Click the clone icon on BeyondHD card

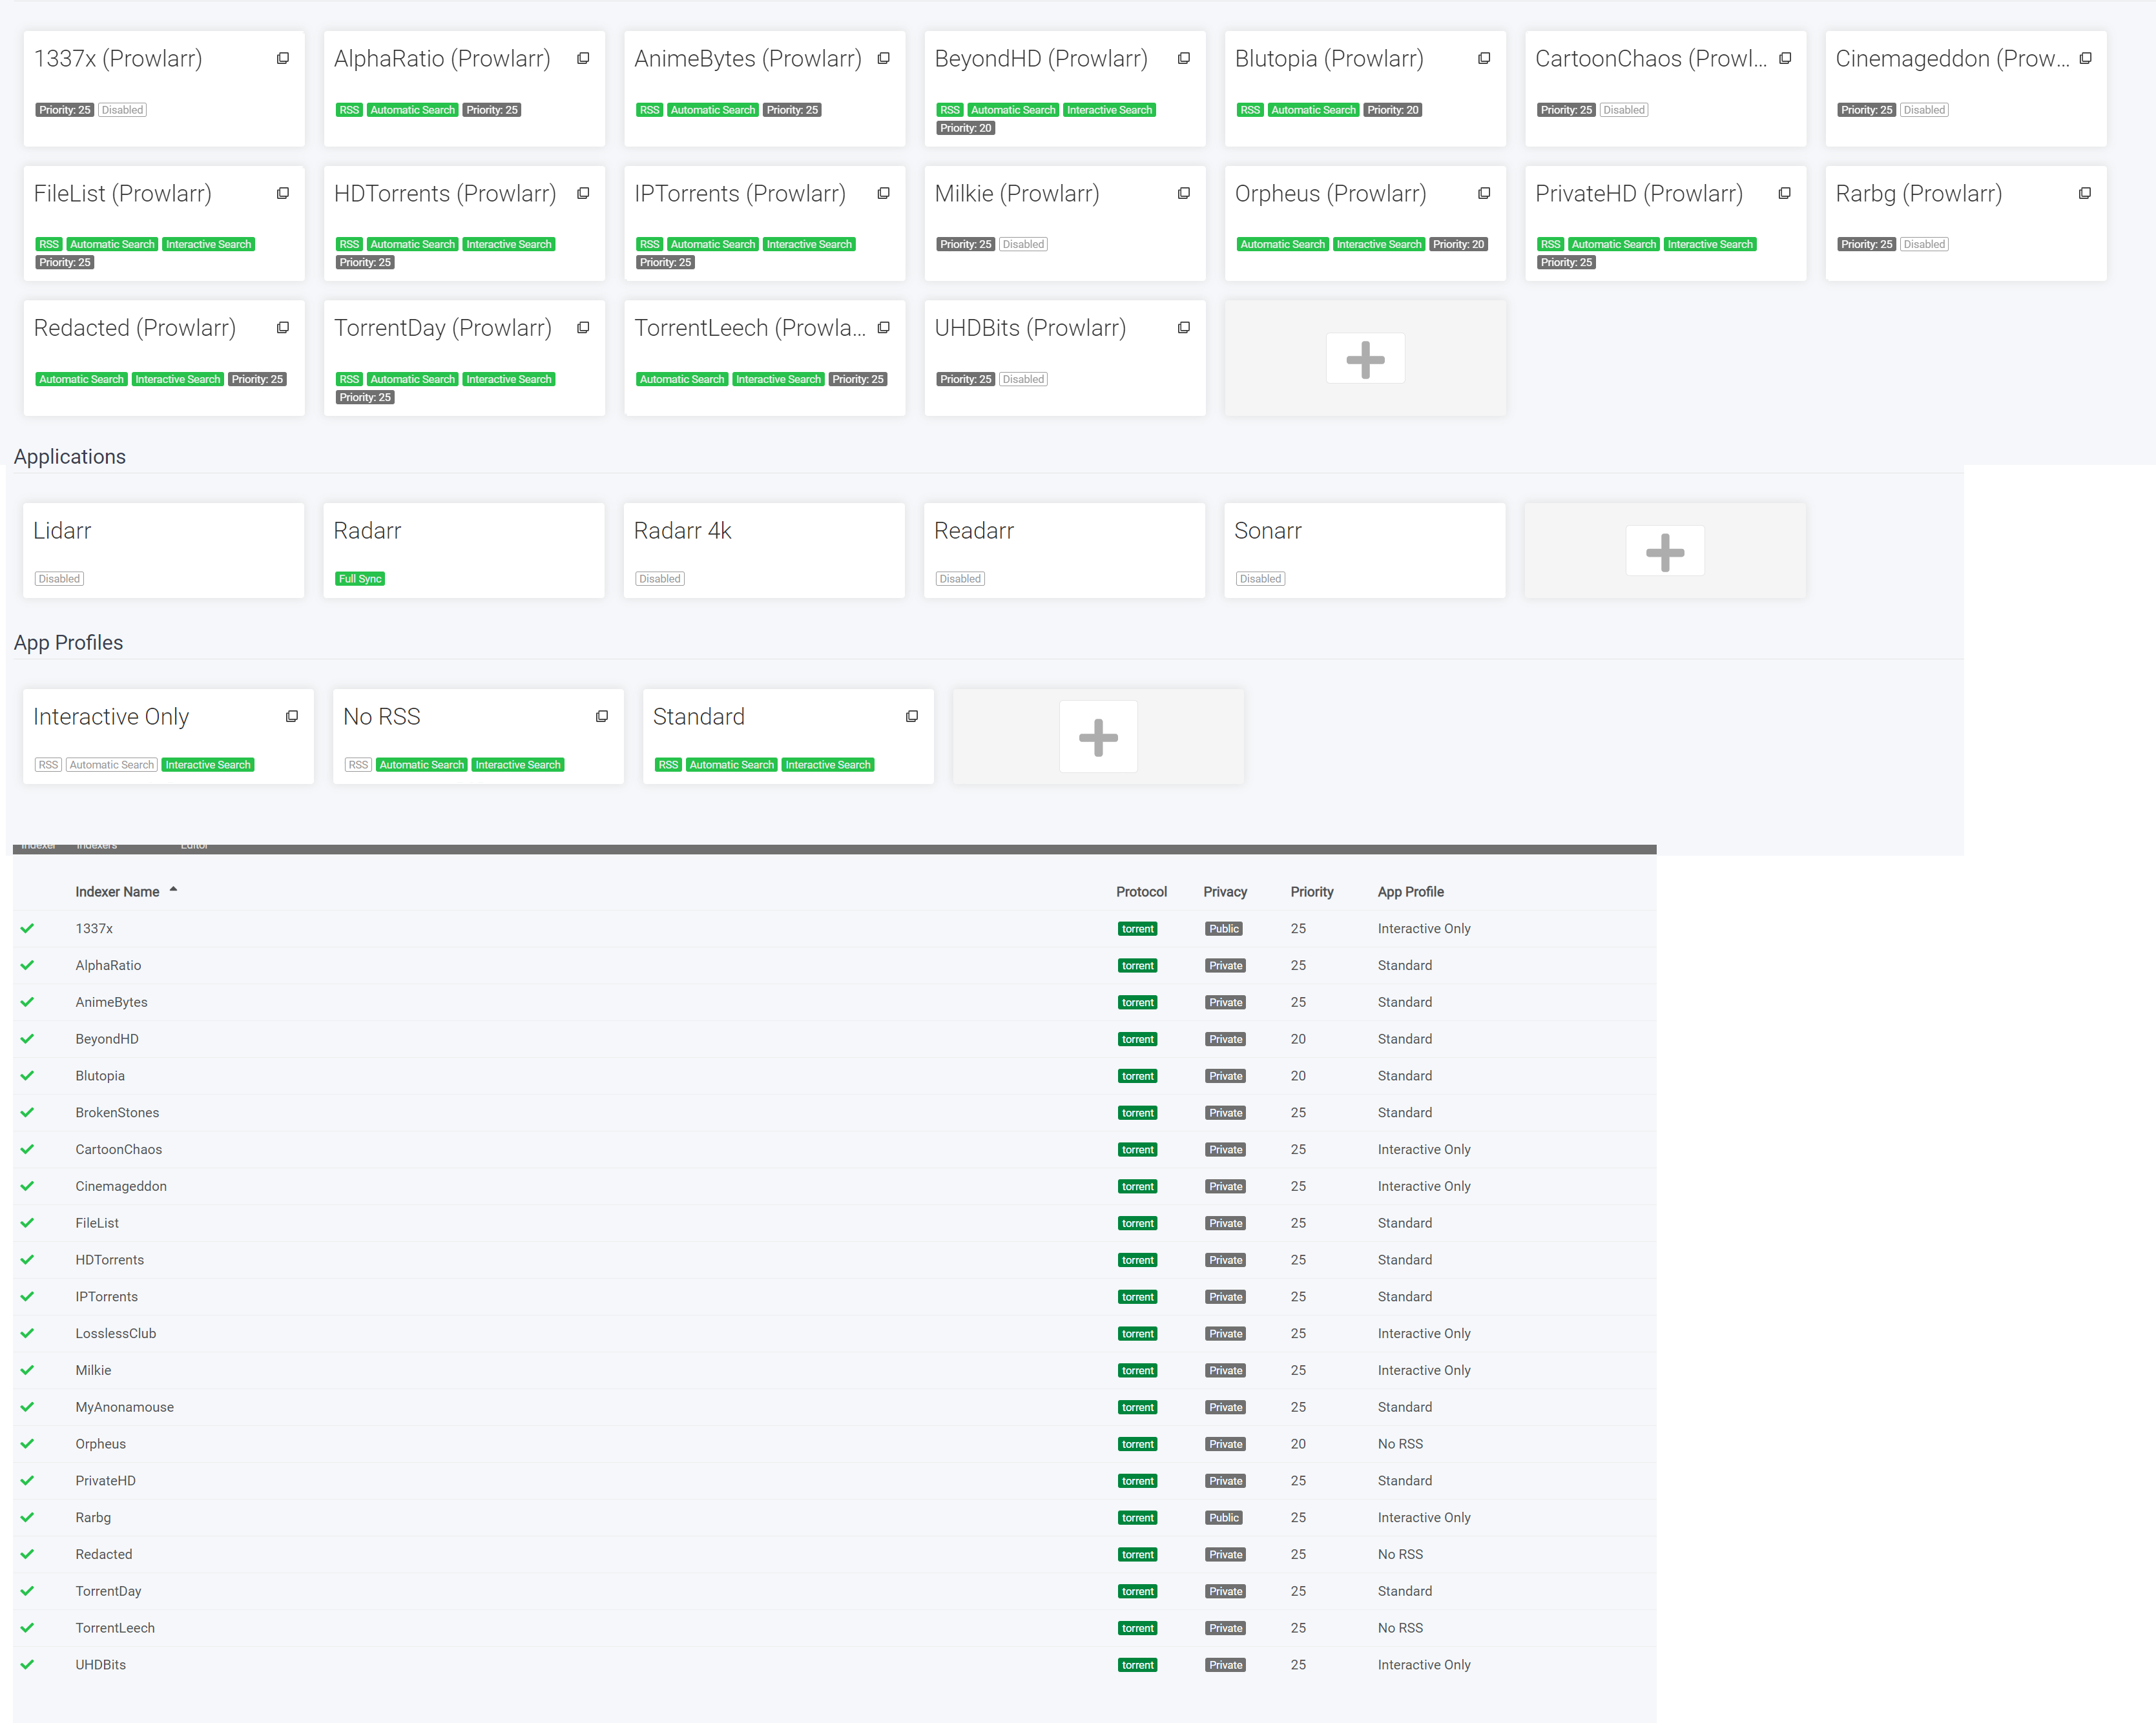pyautogui.click(x=1184, y=58)
